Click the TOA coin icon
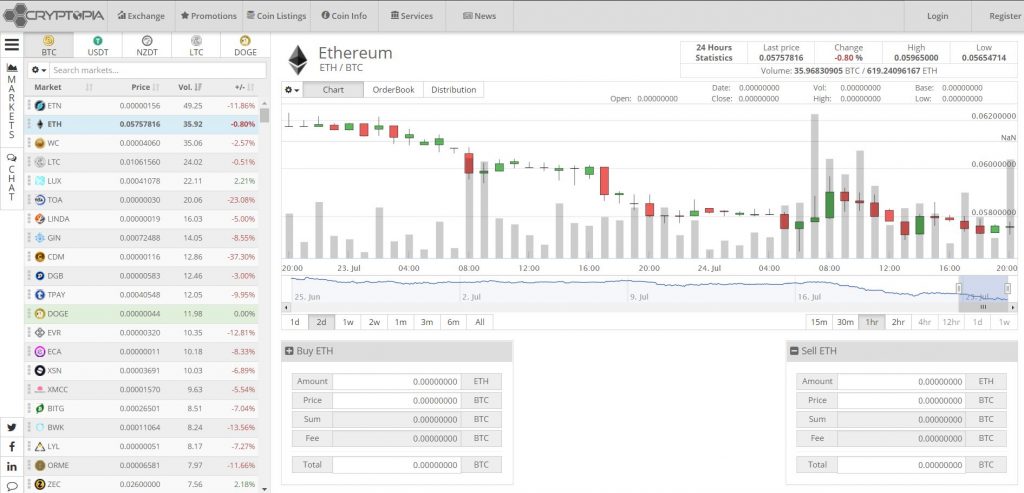 40,200
